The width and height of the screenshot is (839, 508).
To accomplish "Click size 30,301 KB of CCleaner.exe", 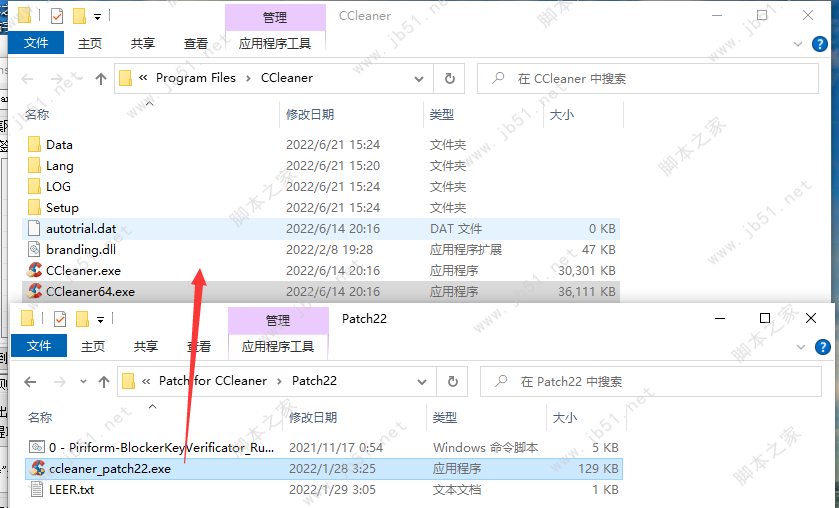I will (x=586, y=270).
